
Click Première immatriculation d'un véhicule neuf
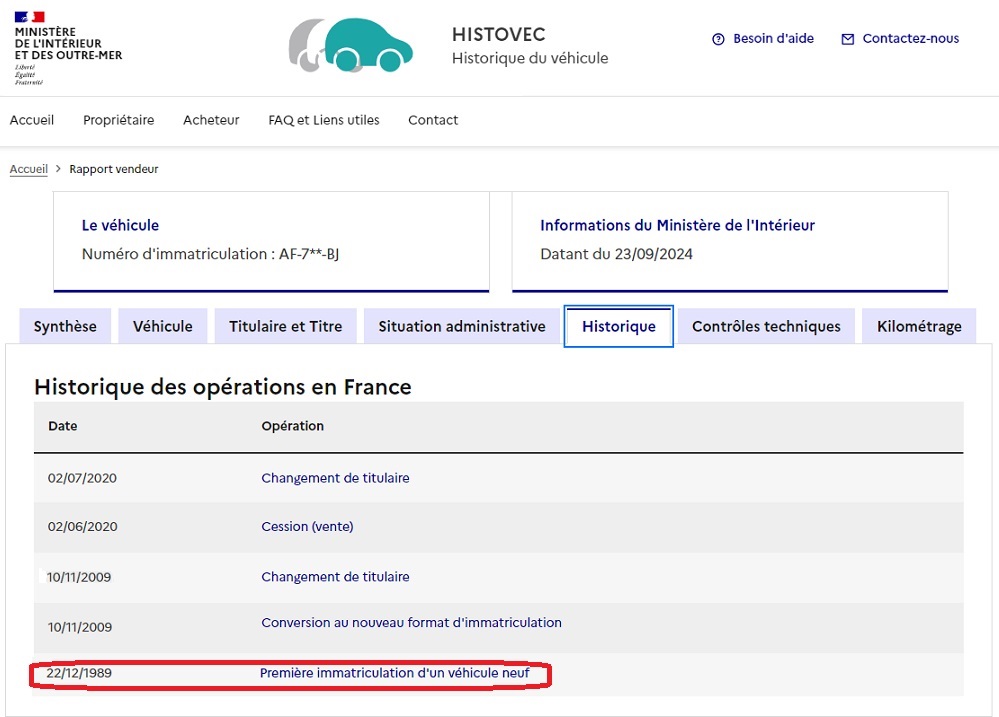(394, 673)
